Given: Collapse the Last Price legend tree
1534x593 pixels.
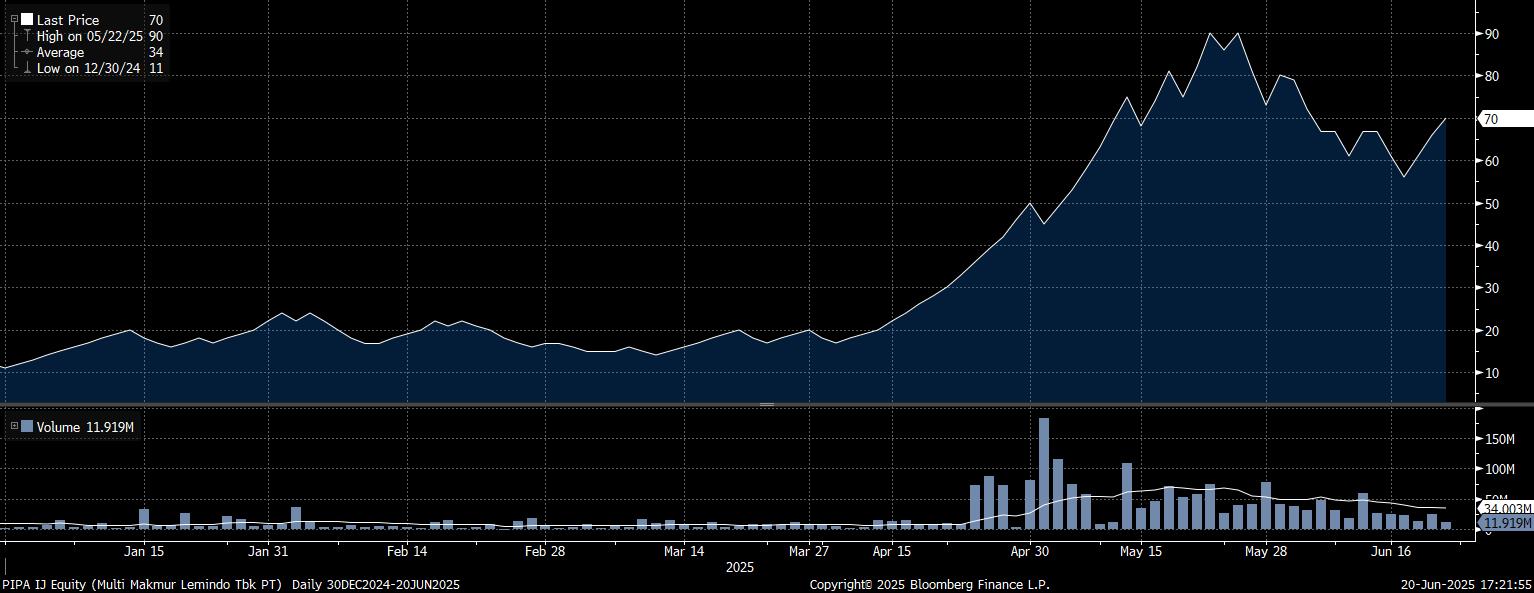Looking at the screenshot, I should point(14,20).
